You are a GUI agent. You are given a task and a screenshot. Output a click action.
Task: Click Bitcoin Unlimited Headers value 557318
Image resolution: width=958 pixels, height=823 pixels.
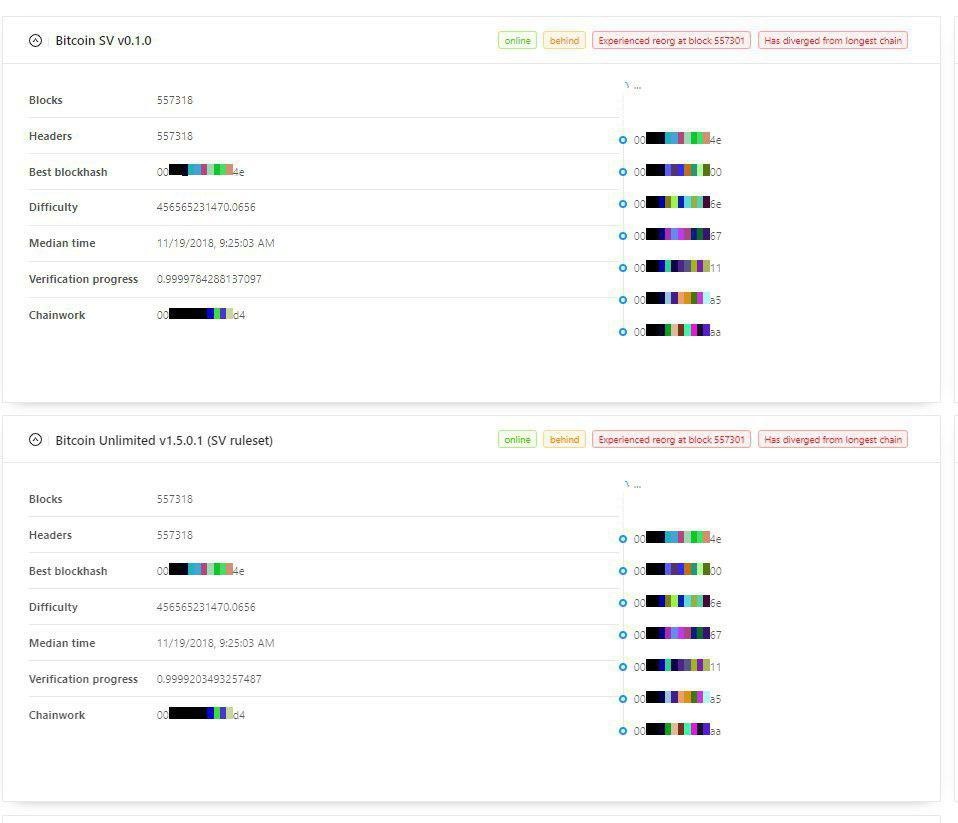[175, 535]
